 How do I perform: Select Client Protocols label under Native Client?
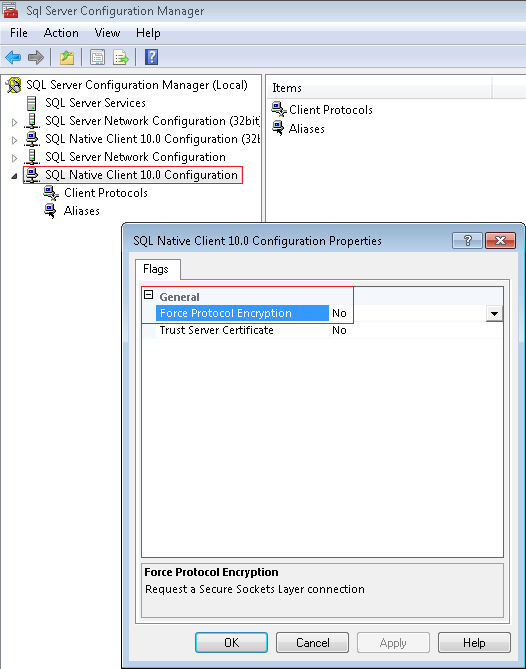point(106,193)
